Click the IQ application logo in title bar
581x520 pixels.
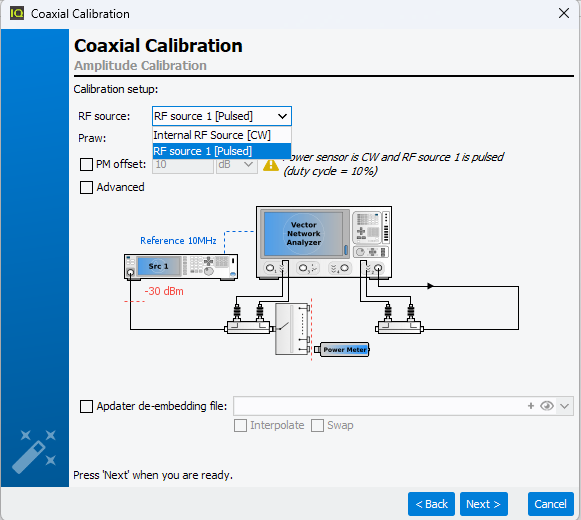click(x=17, y=13)
